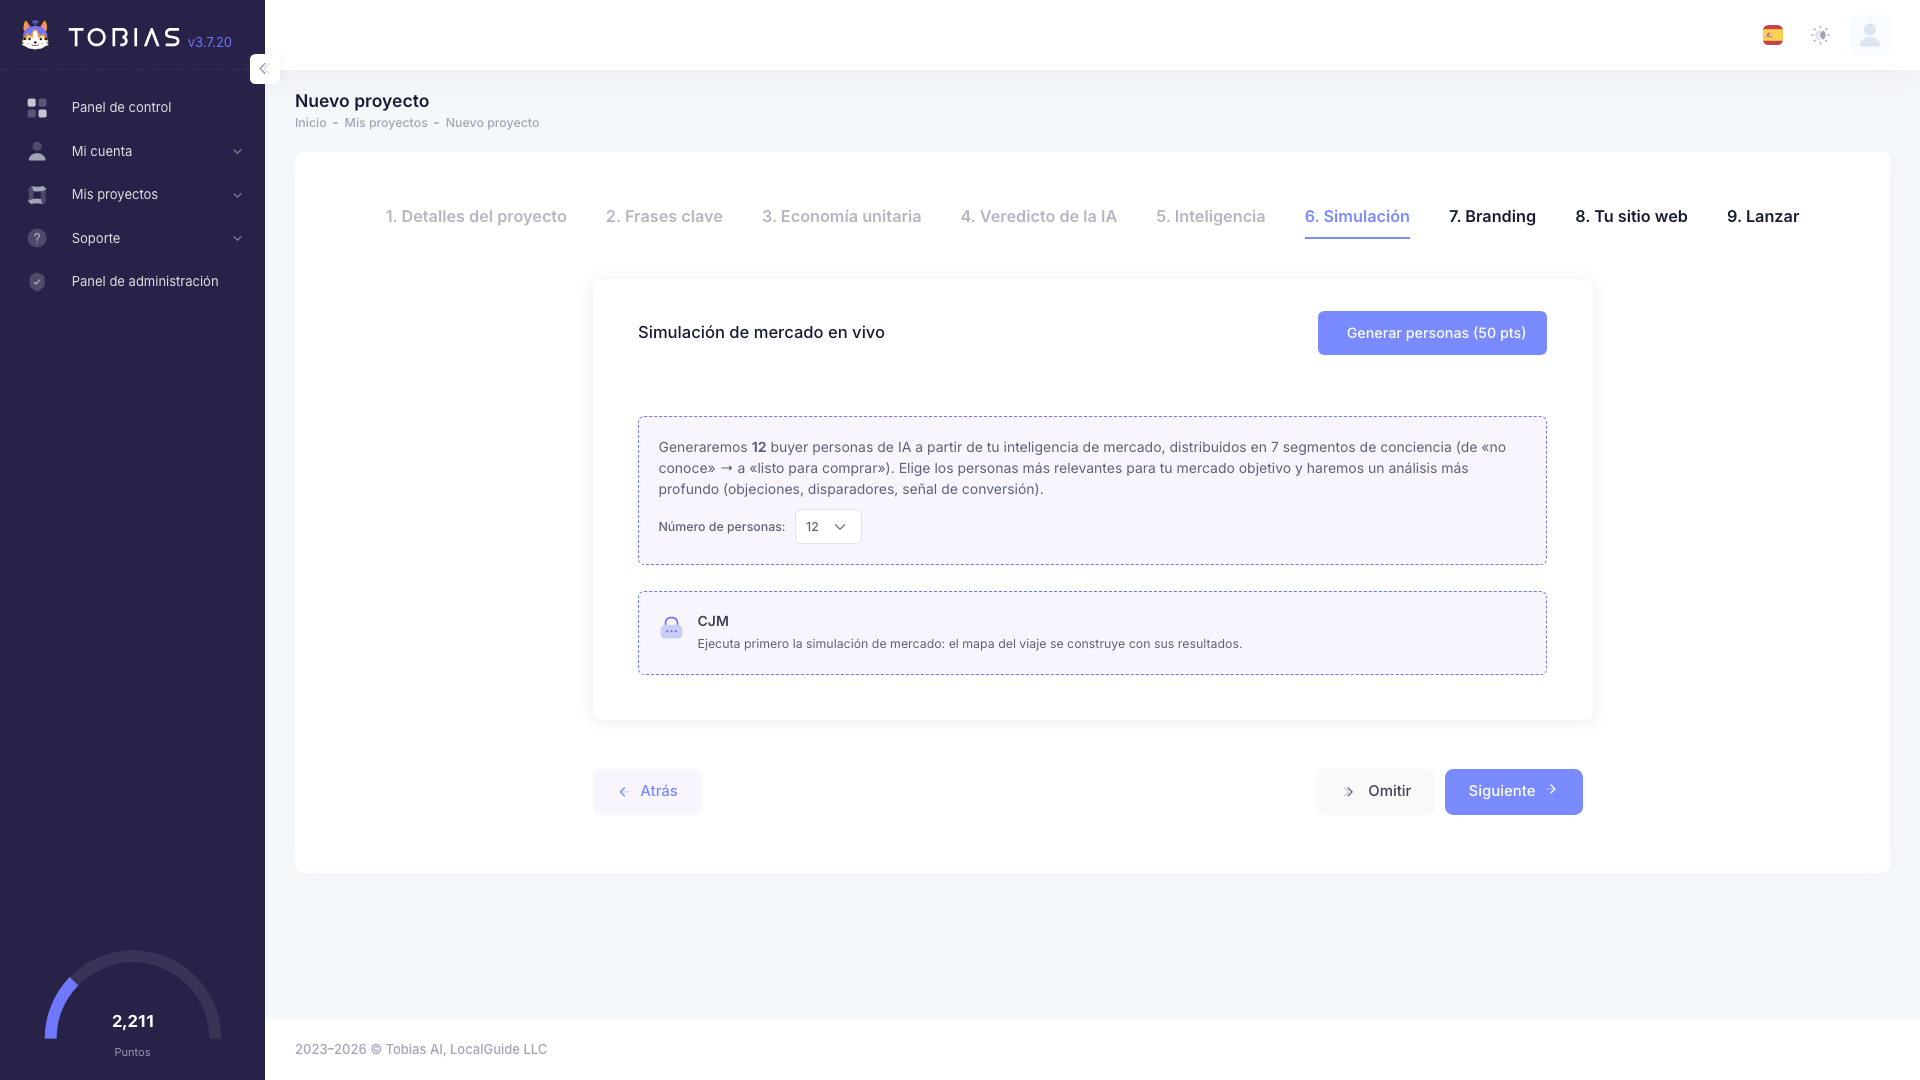The image size is (1920, 1080).
Task: Click the Soporte question mark icon
Action: (x=37, y=238)
